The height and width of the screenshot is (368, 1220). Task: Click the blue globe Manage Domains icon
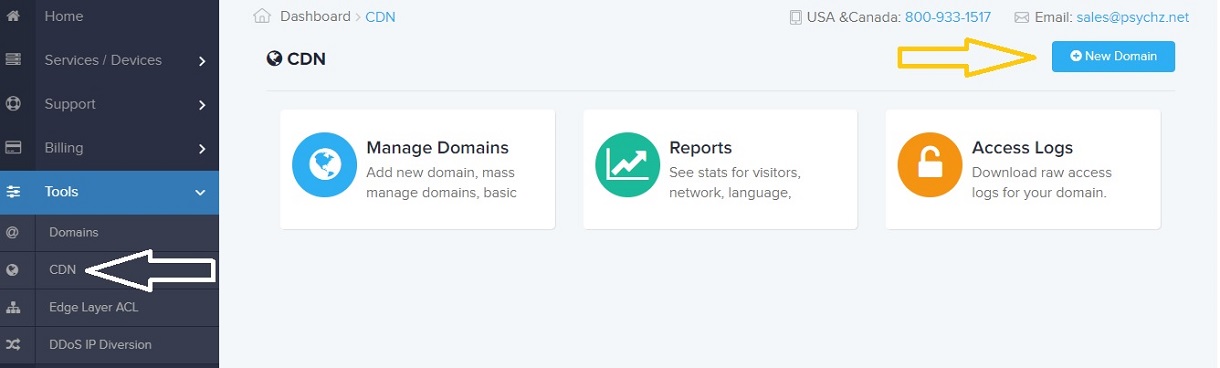(325, 165)
